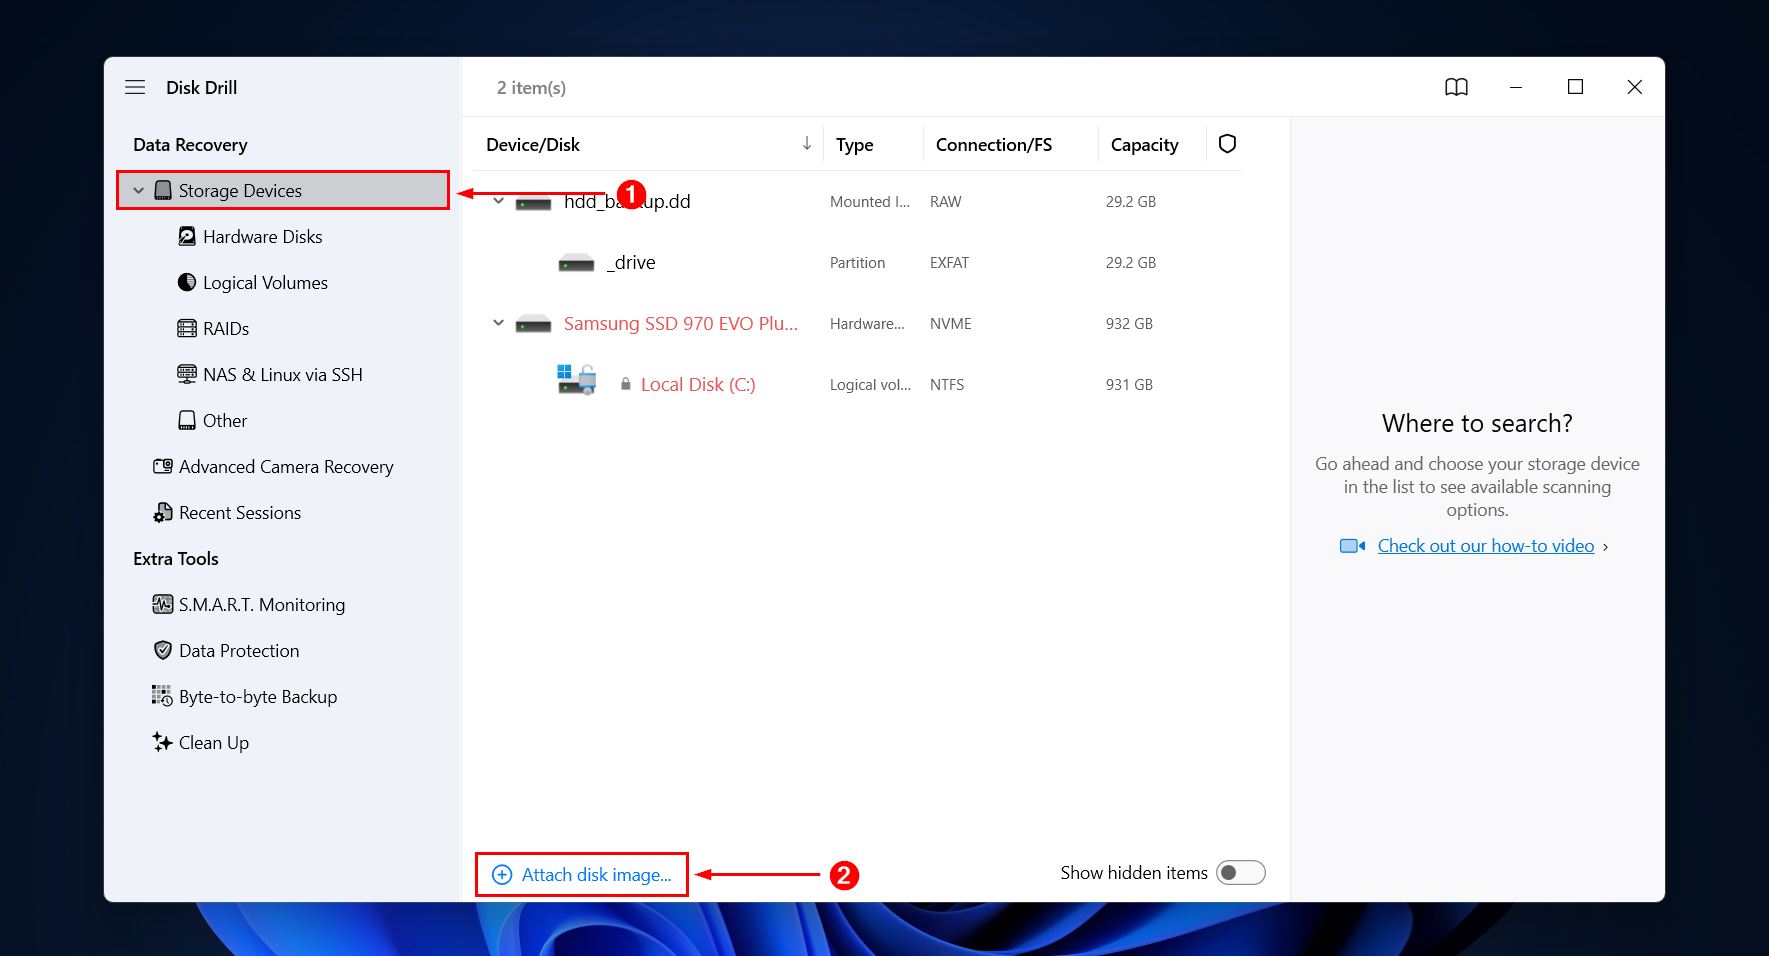Start the Clean Up tool
The image size is (1769, 956).
tap(212, 742)
